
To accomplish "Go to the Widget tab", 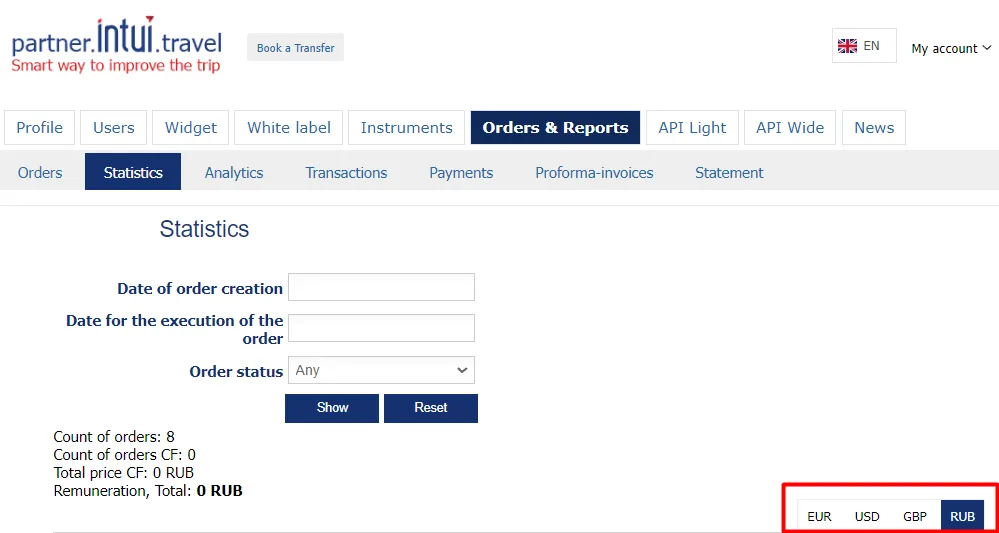I will (x=191, y=128).
